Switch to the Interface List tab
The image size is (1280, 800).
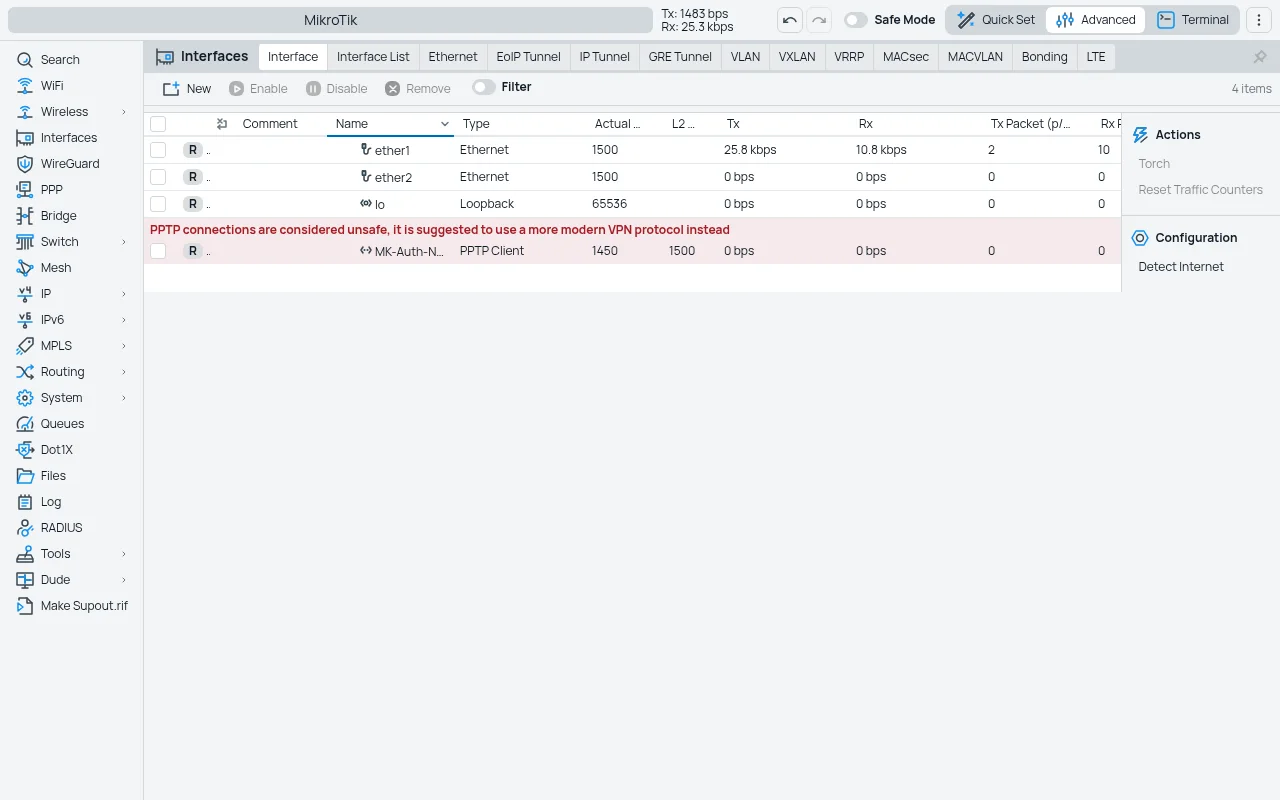coord(373,57)
